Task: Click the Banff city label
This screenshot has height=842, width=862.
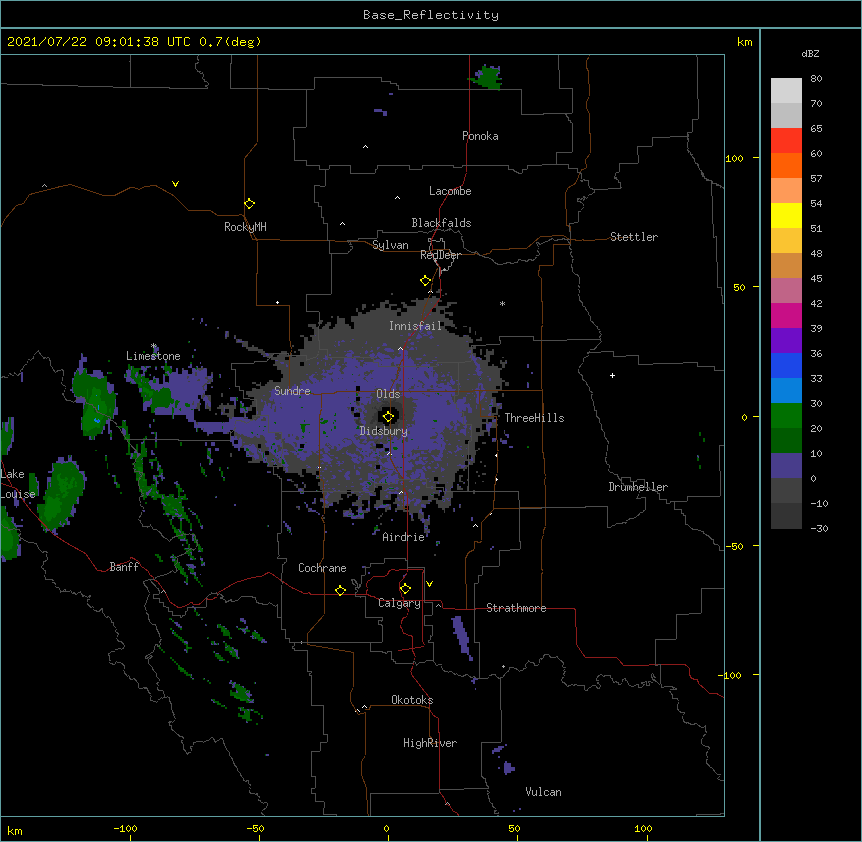Action: tap(124, 567)
